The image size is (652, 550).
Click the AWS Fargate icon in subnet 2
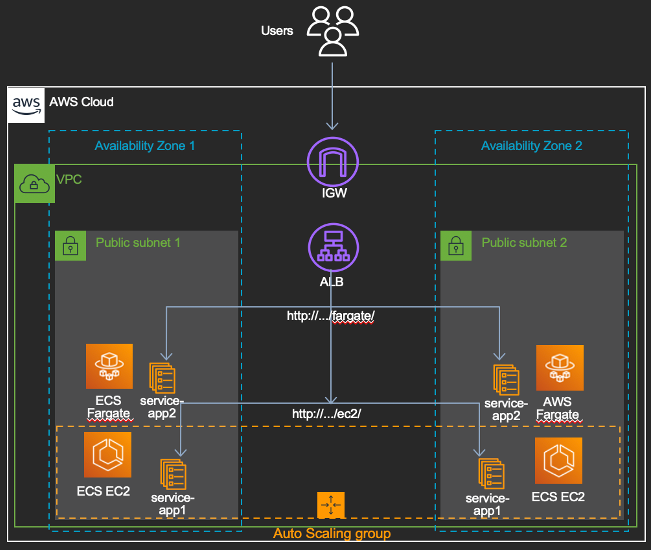click(560, 367)
